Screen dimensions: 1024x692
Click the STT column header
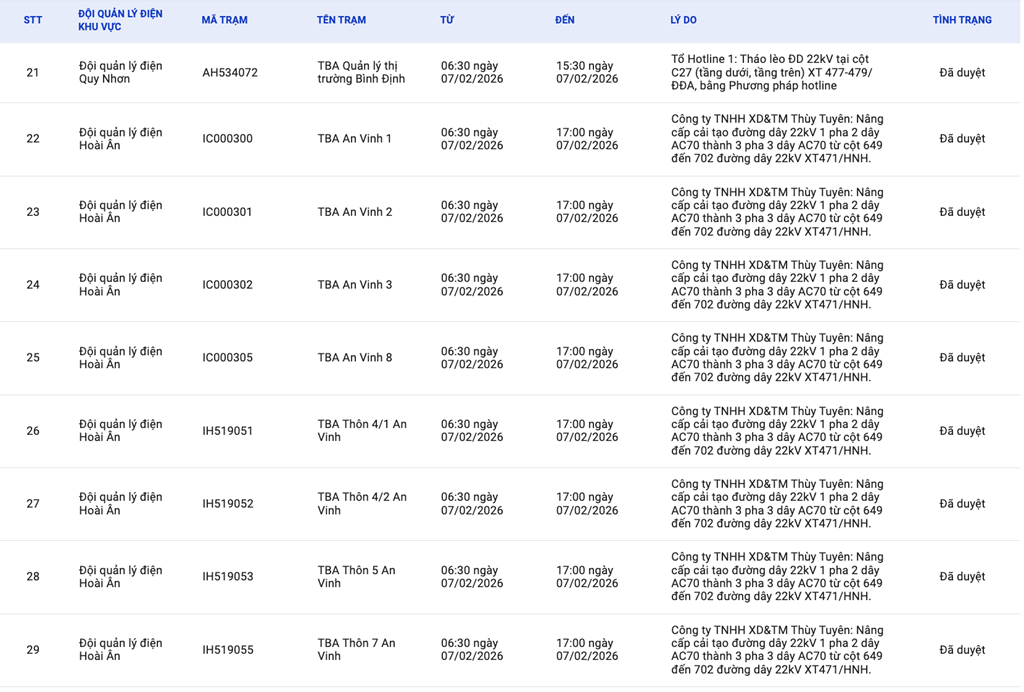tap(33, 20)
